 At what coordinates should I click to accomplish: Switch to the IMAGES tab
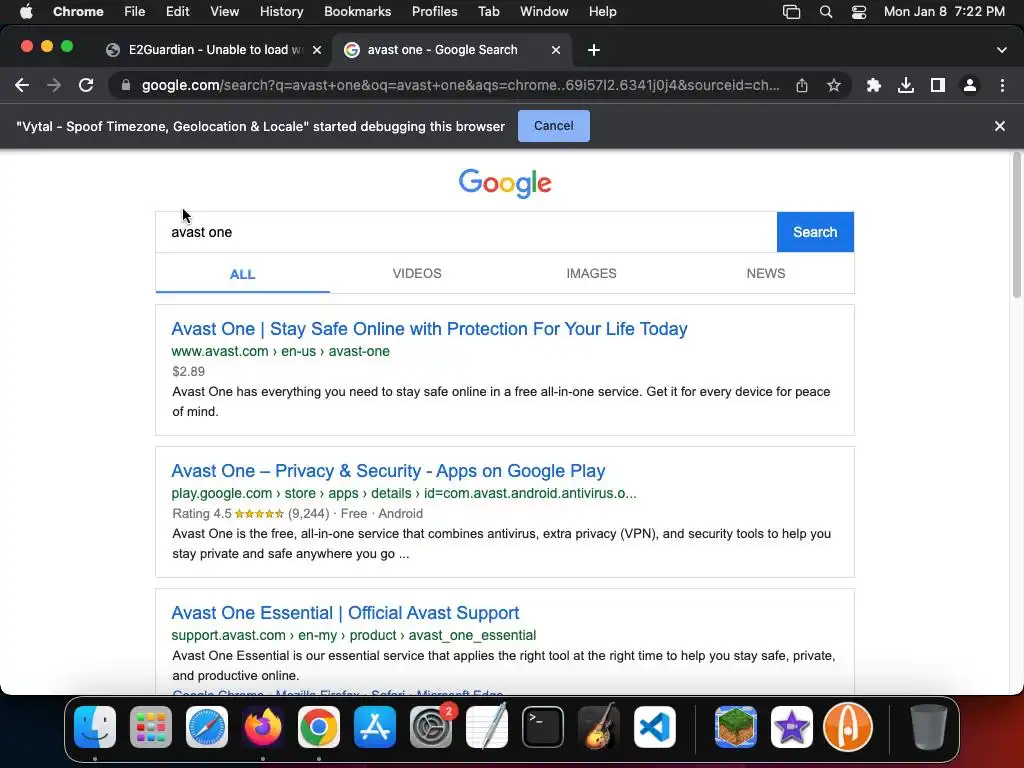pyautogui.click(x=591, y=274)
